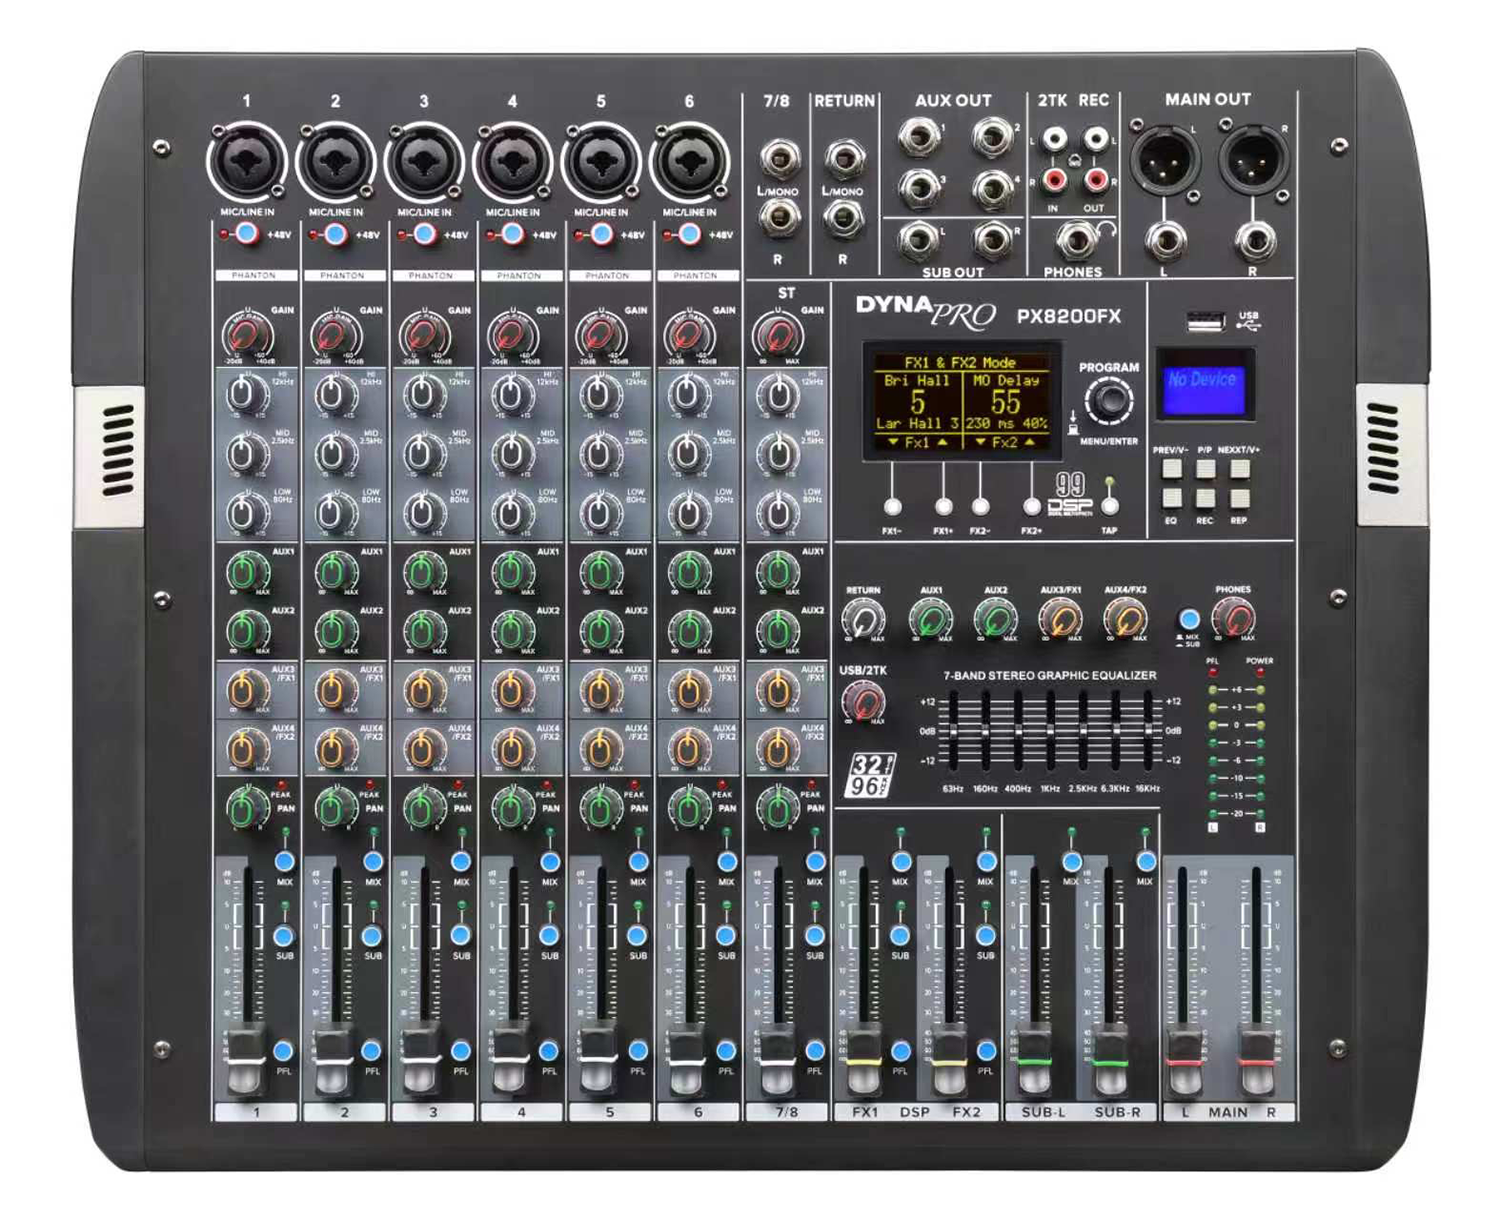Click the MAIN OUT left XLR connector
The width and height of the screenshot is (1500, 1220).
click(1164, 159)
